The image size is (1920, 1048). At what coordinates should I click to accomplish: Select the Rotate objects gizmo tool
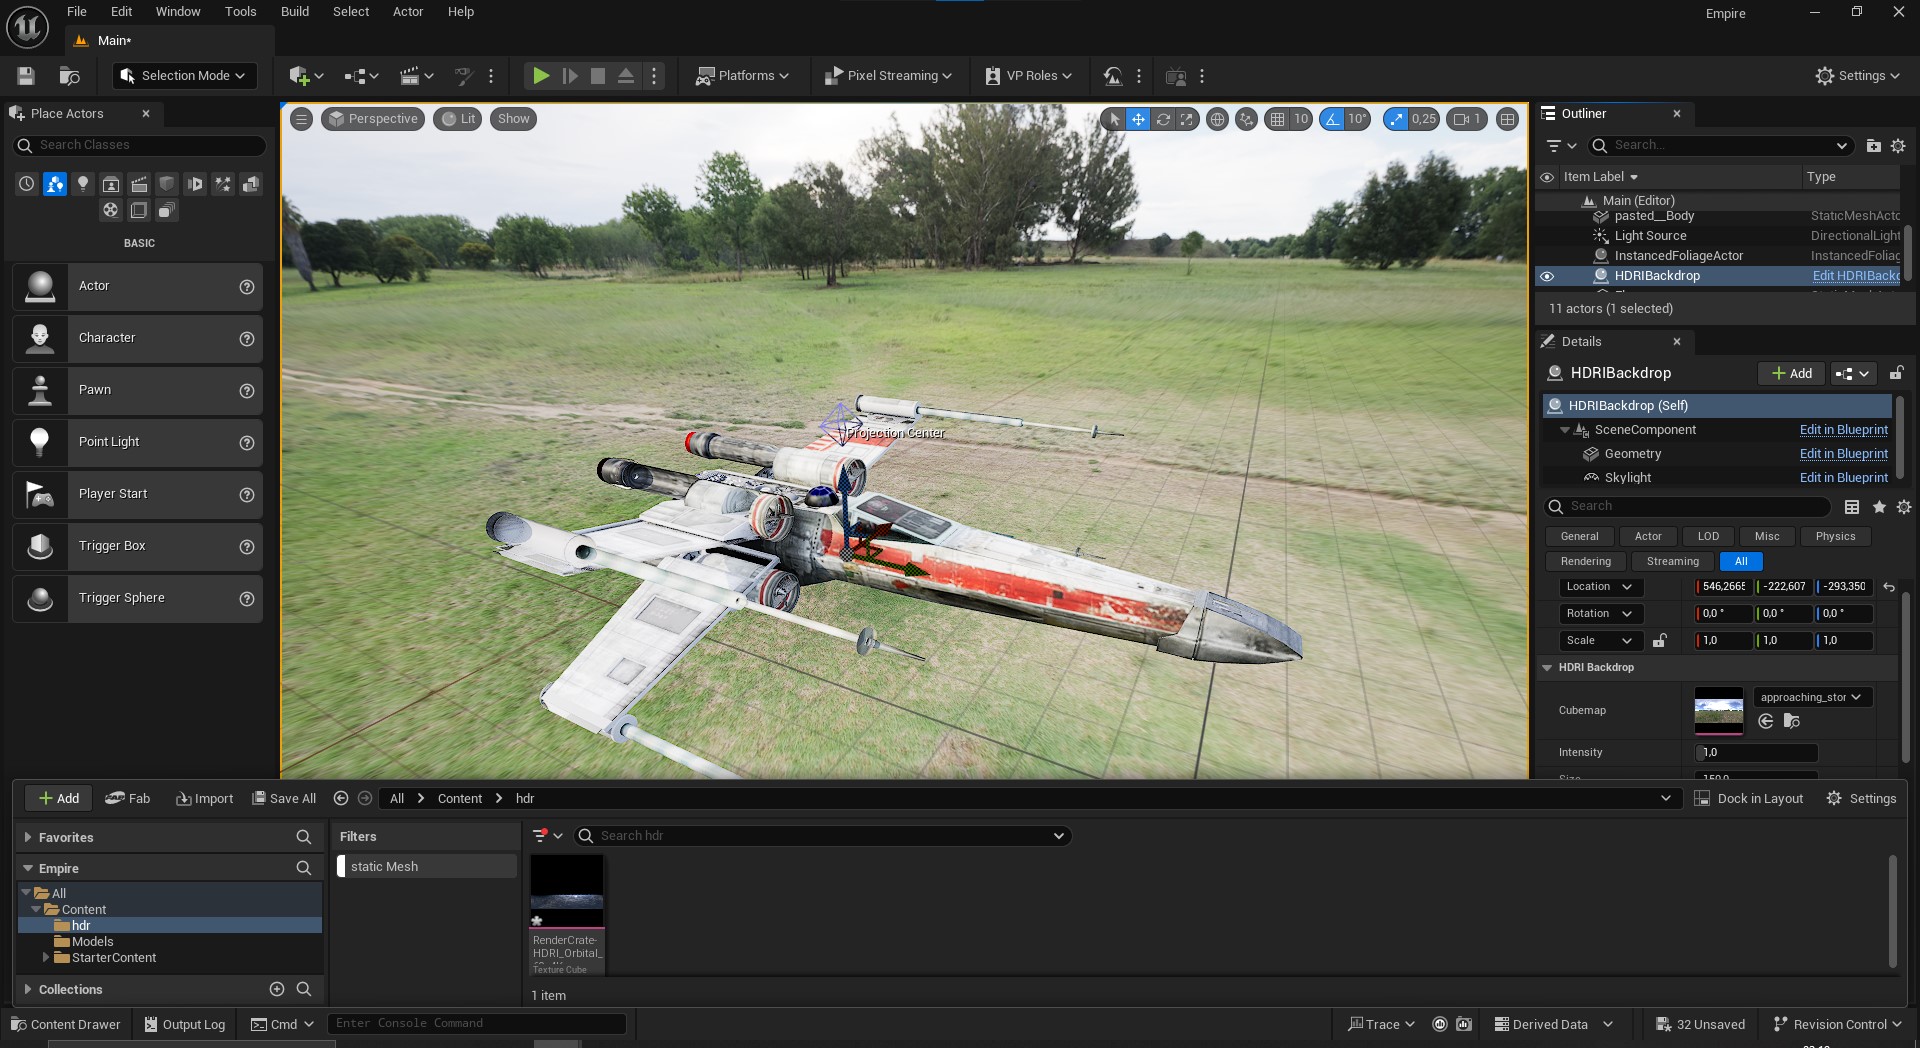tap(1163, 119)
